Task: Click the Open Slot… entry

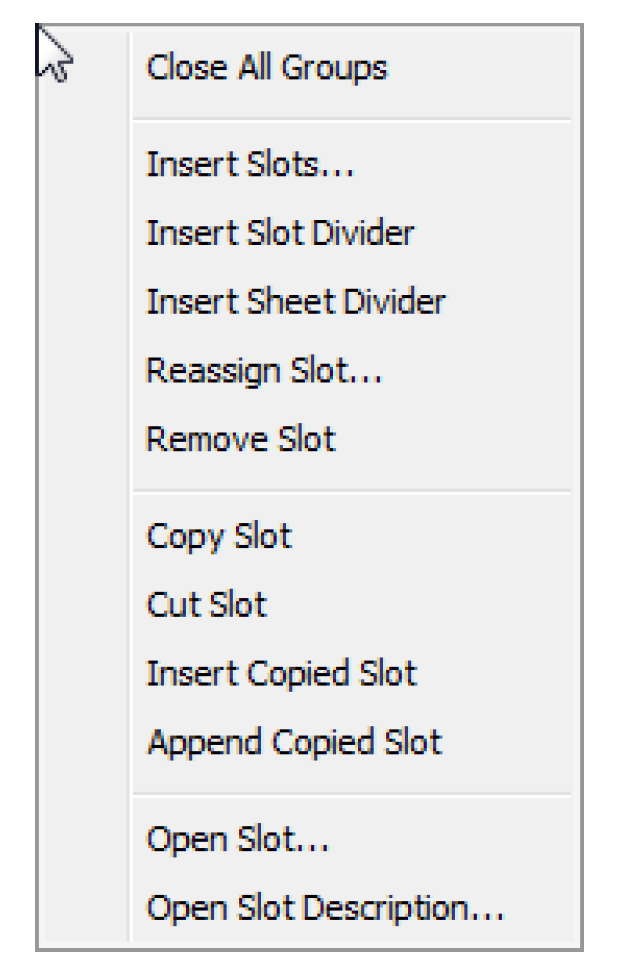Action: [309, 839]
